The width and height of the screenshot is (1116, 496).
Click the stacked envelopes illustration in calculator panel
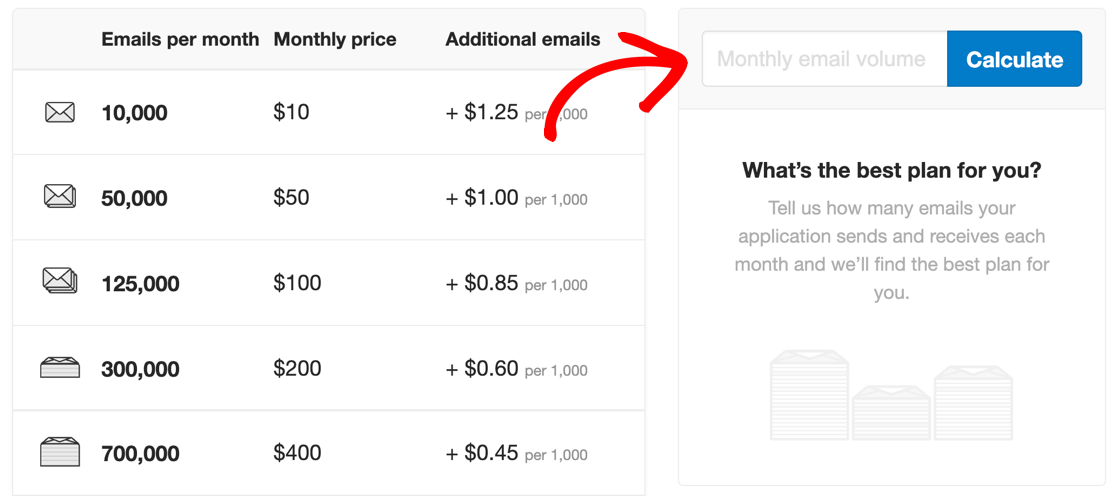[891, 395]
